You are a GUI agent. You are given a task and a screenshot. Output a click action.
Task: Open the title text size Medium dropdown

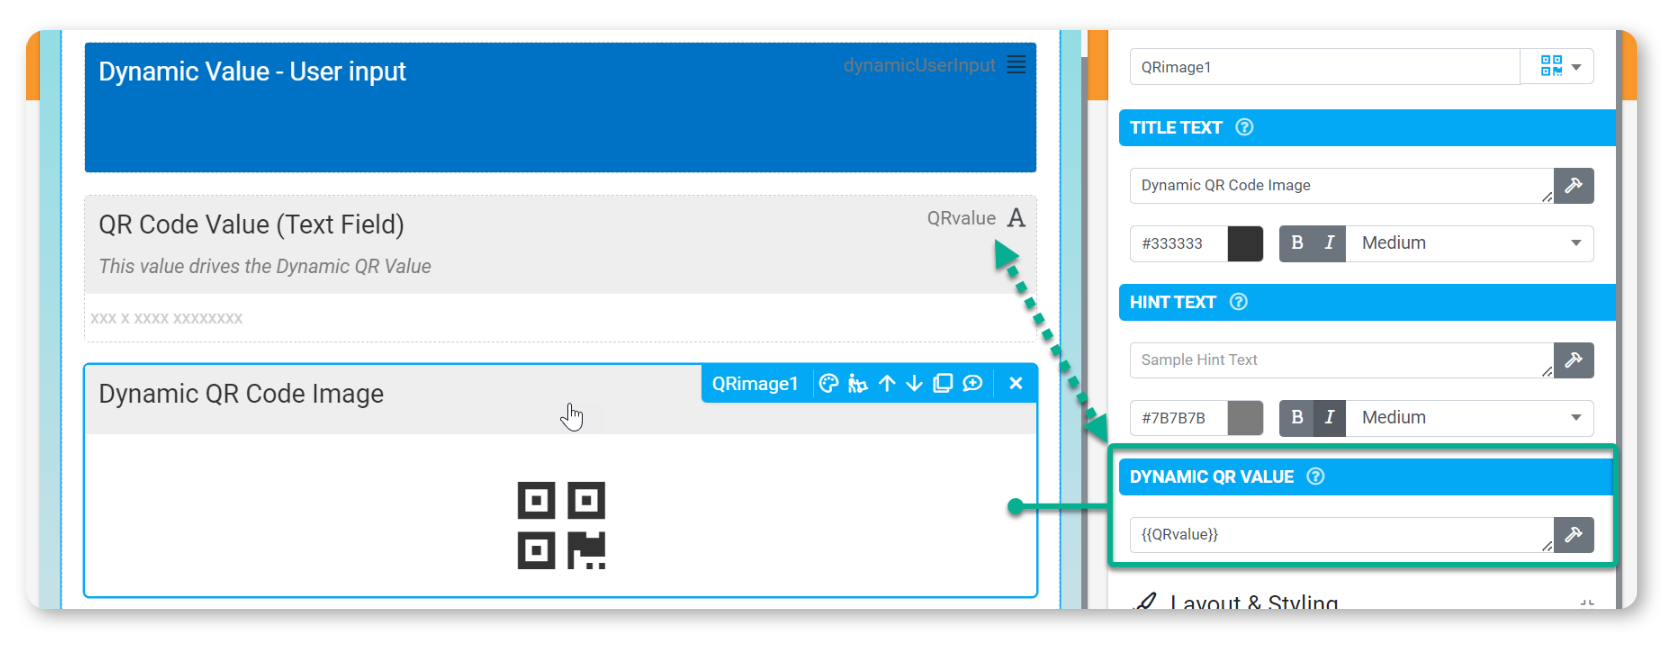[1470, 243]
